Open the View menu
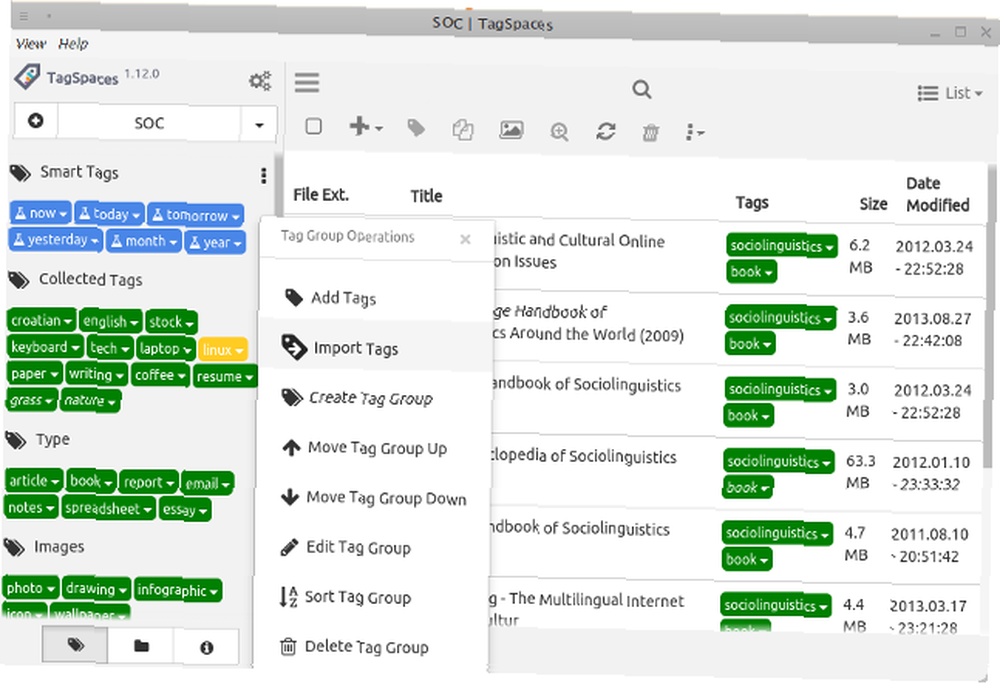 pos(31,44)
